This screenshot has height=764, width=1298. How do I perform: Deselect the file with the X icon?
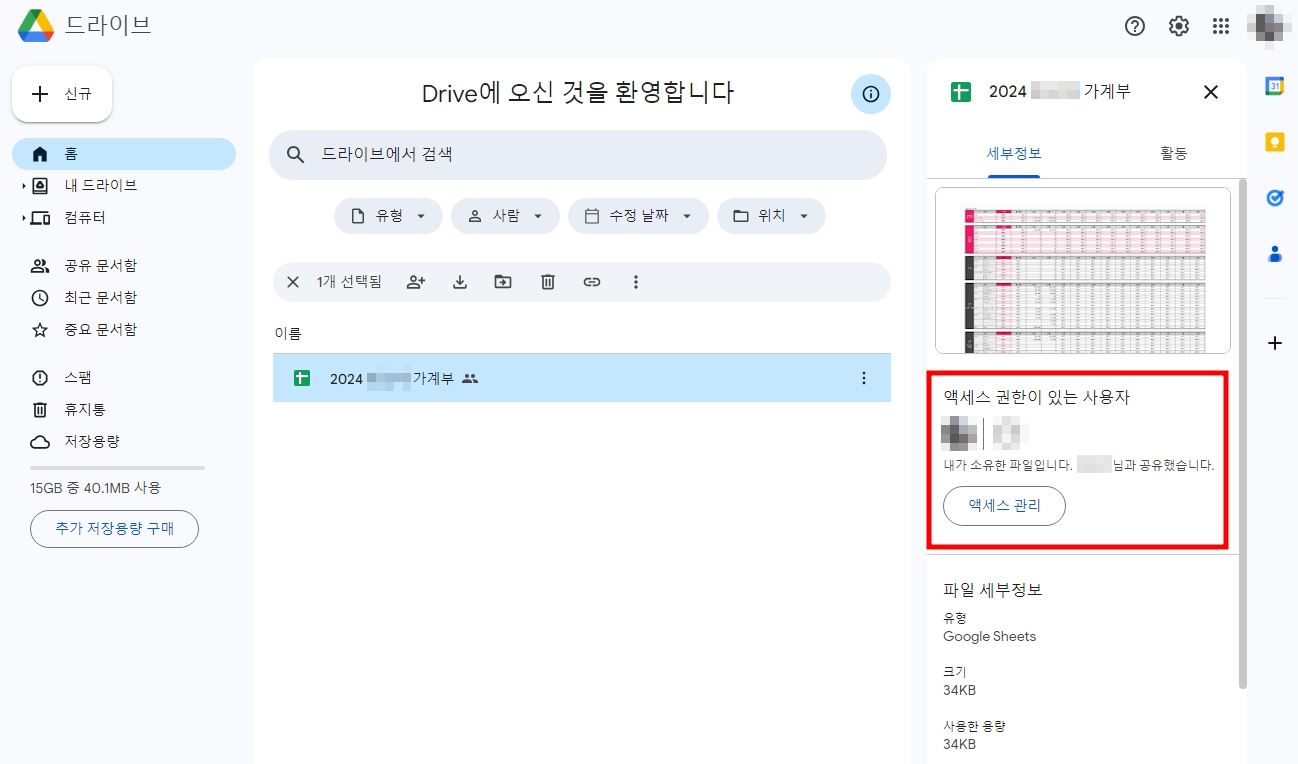[x=292, y=282]
